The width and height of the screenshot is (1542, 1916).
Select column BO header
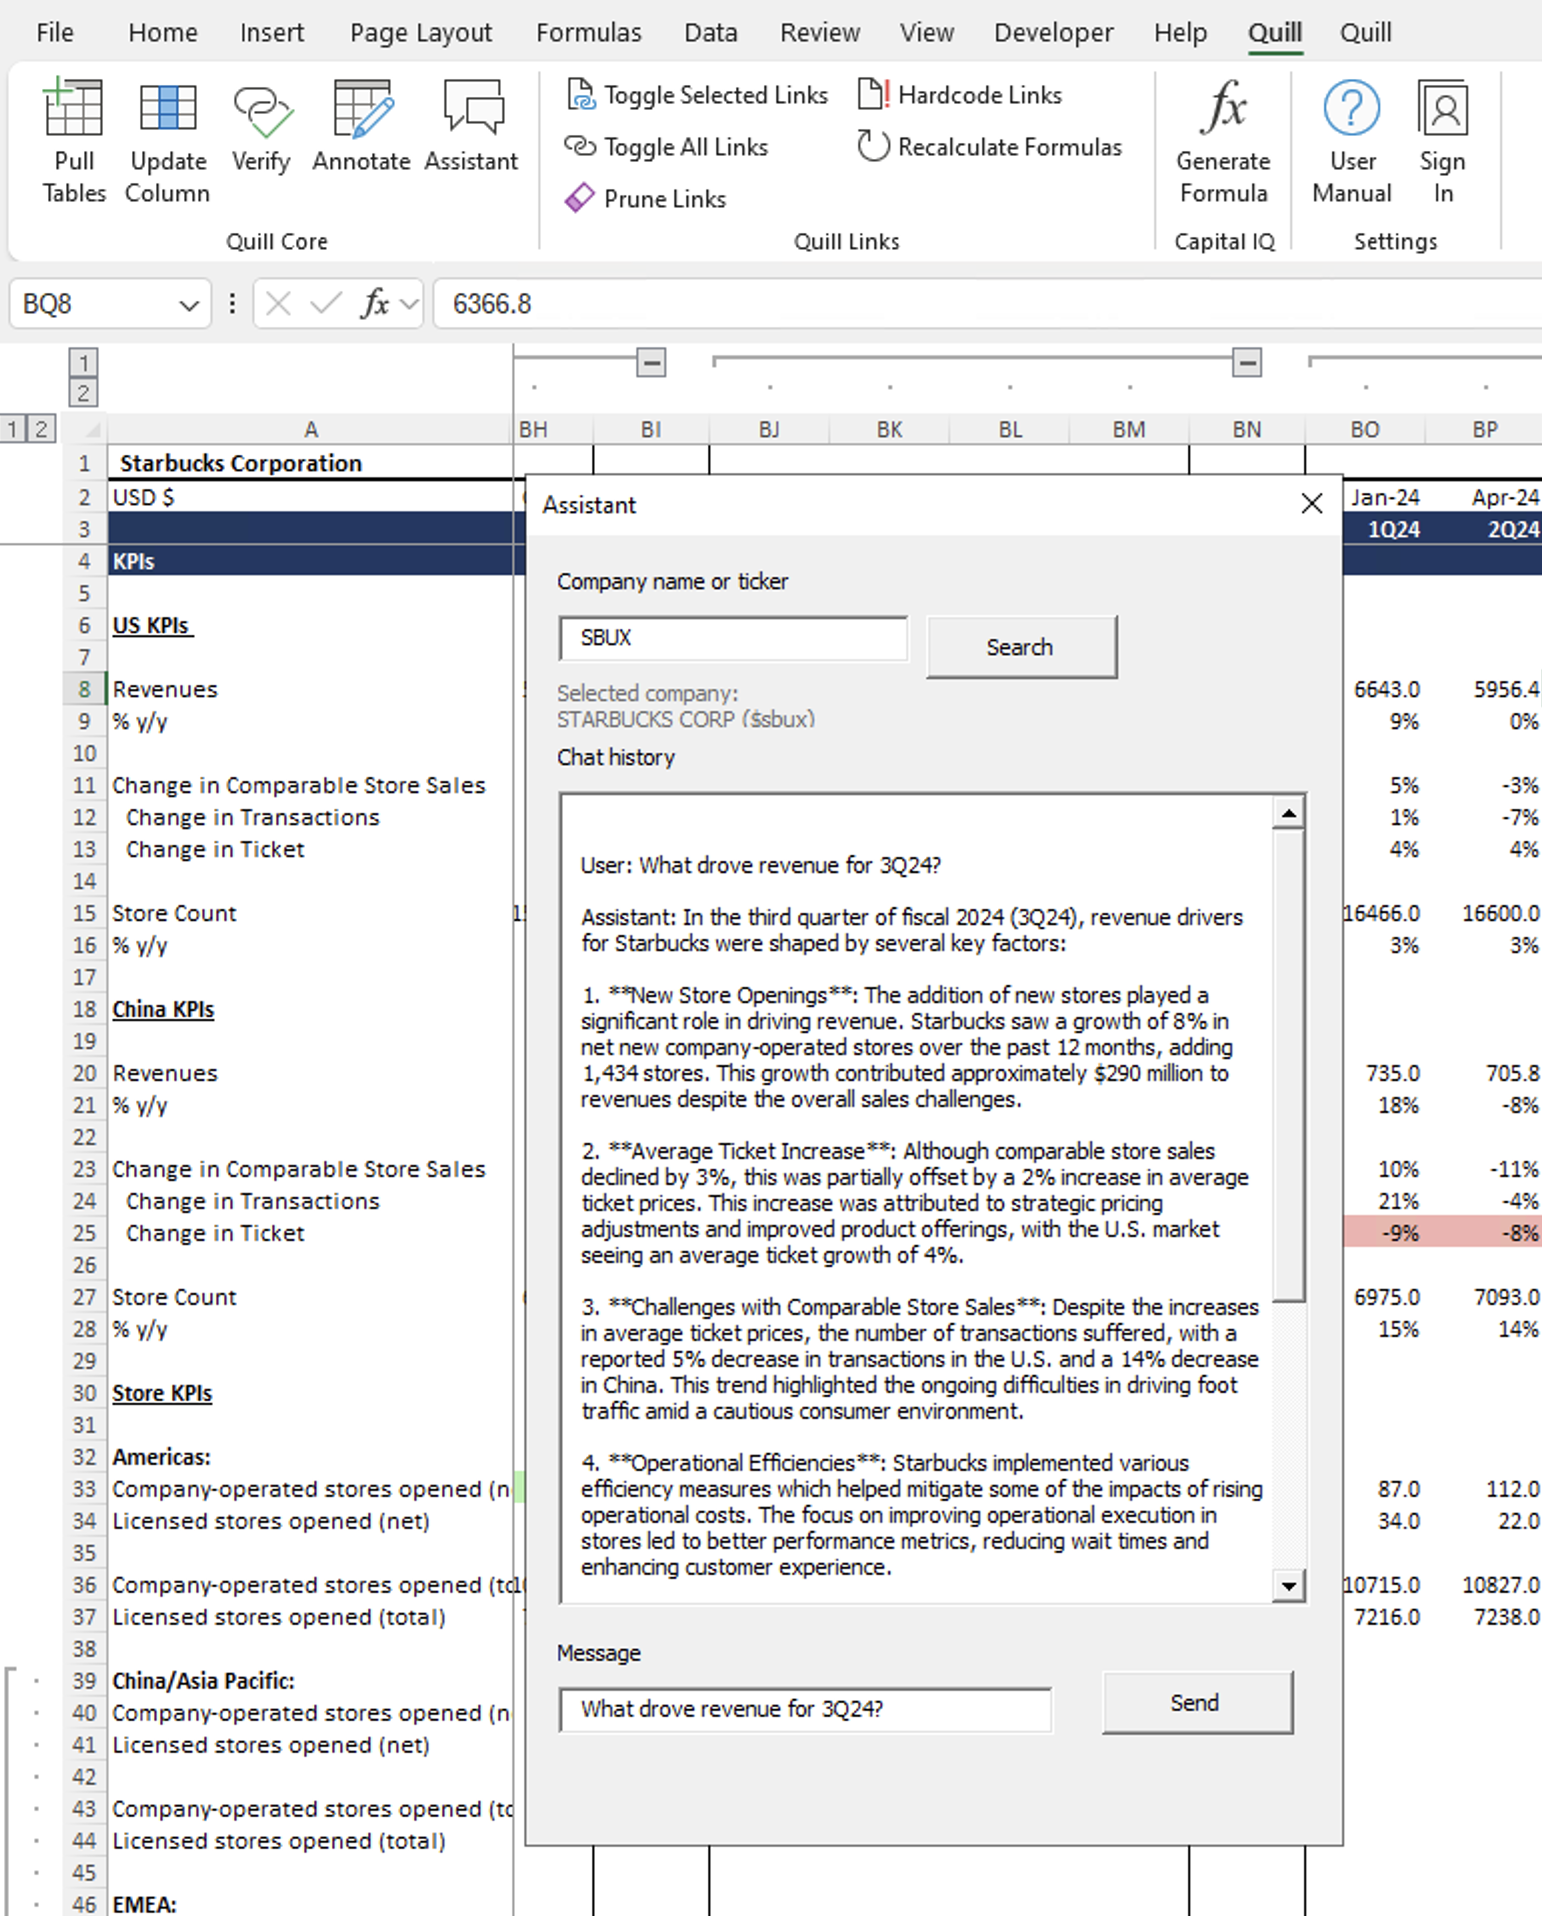point(1365,430)
